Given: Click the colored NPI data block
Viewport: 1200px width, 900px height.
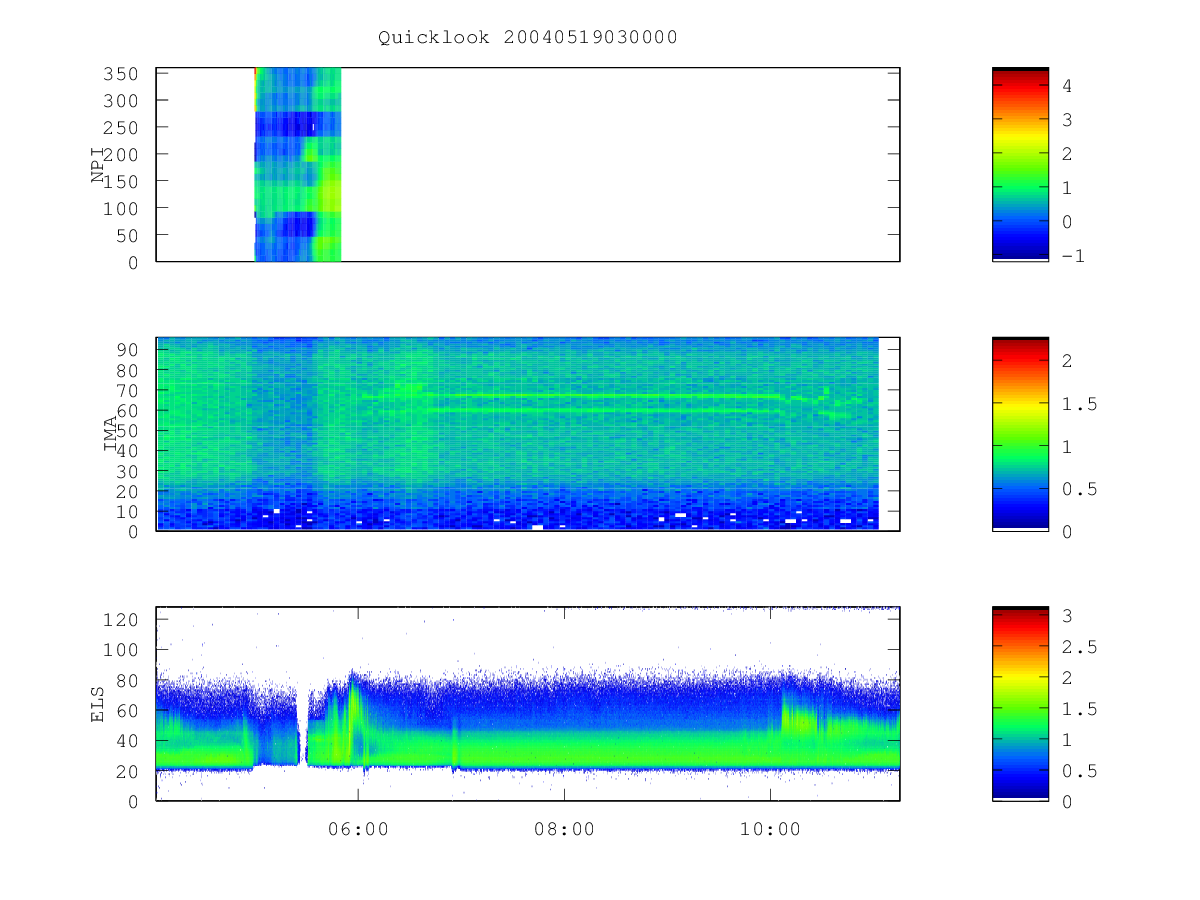Looking at the screenshot, I should tap(298, 165).
